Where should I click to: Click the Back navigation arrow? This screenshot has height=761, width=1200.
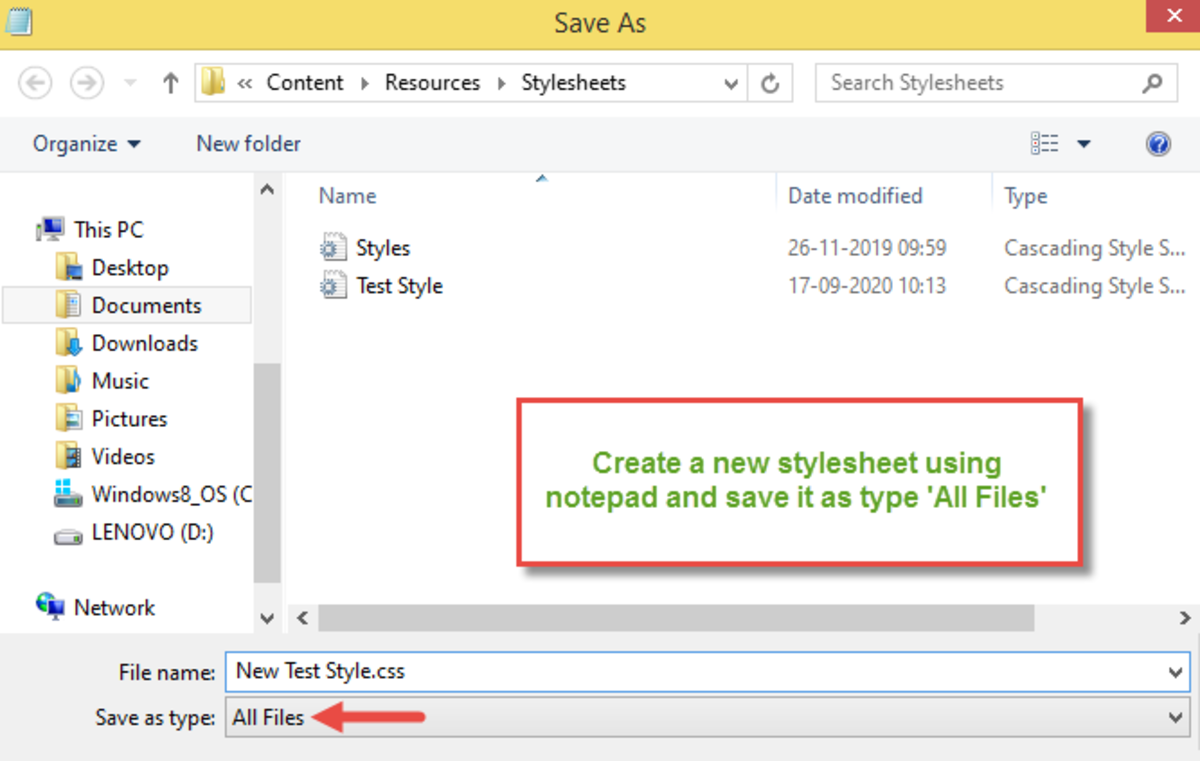point(36,83)
